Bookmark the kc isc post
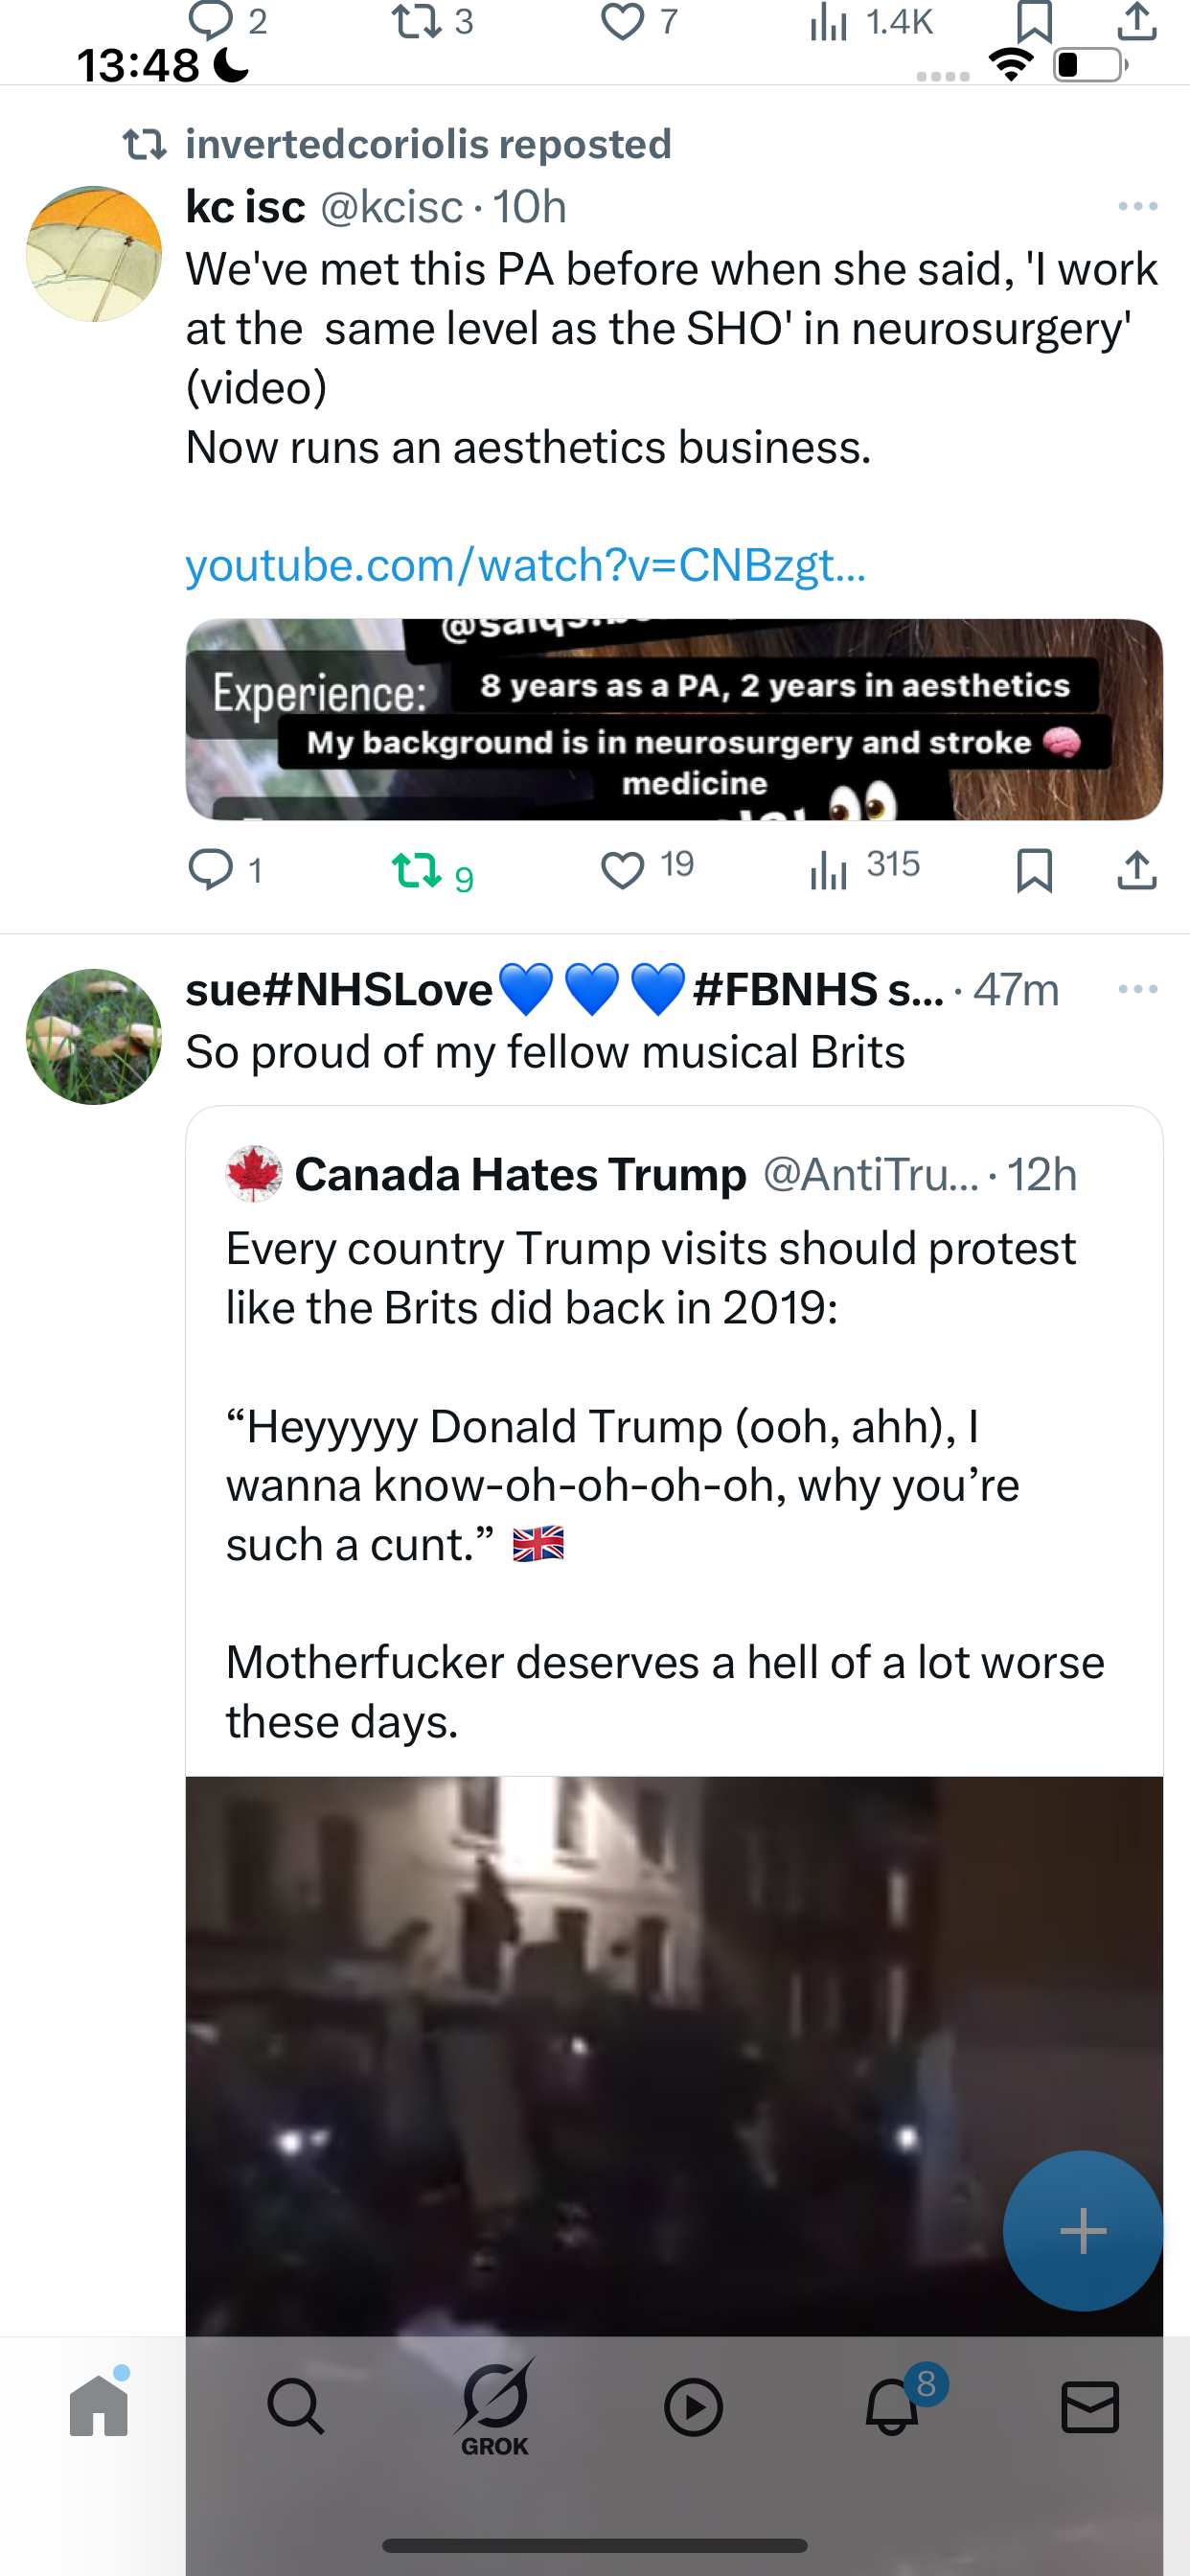 pyautogui.click(x=1034, y=870)
